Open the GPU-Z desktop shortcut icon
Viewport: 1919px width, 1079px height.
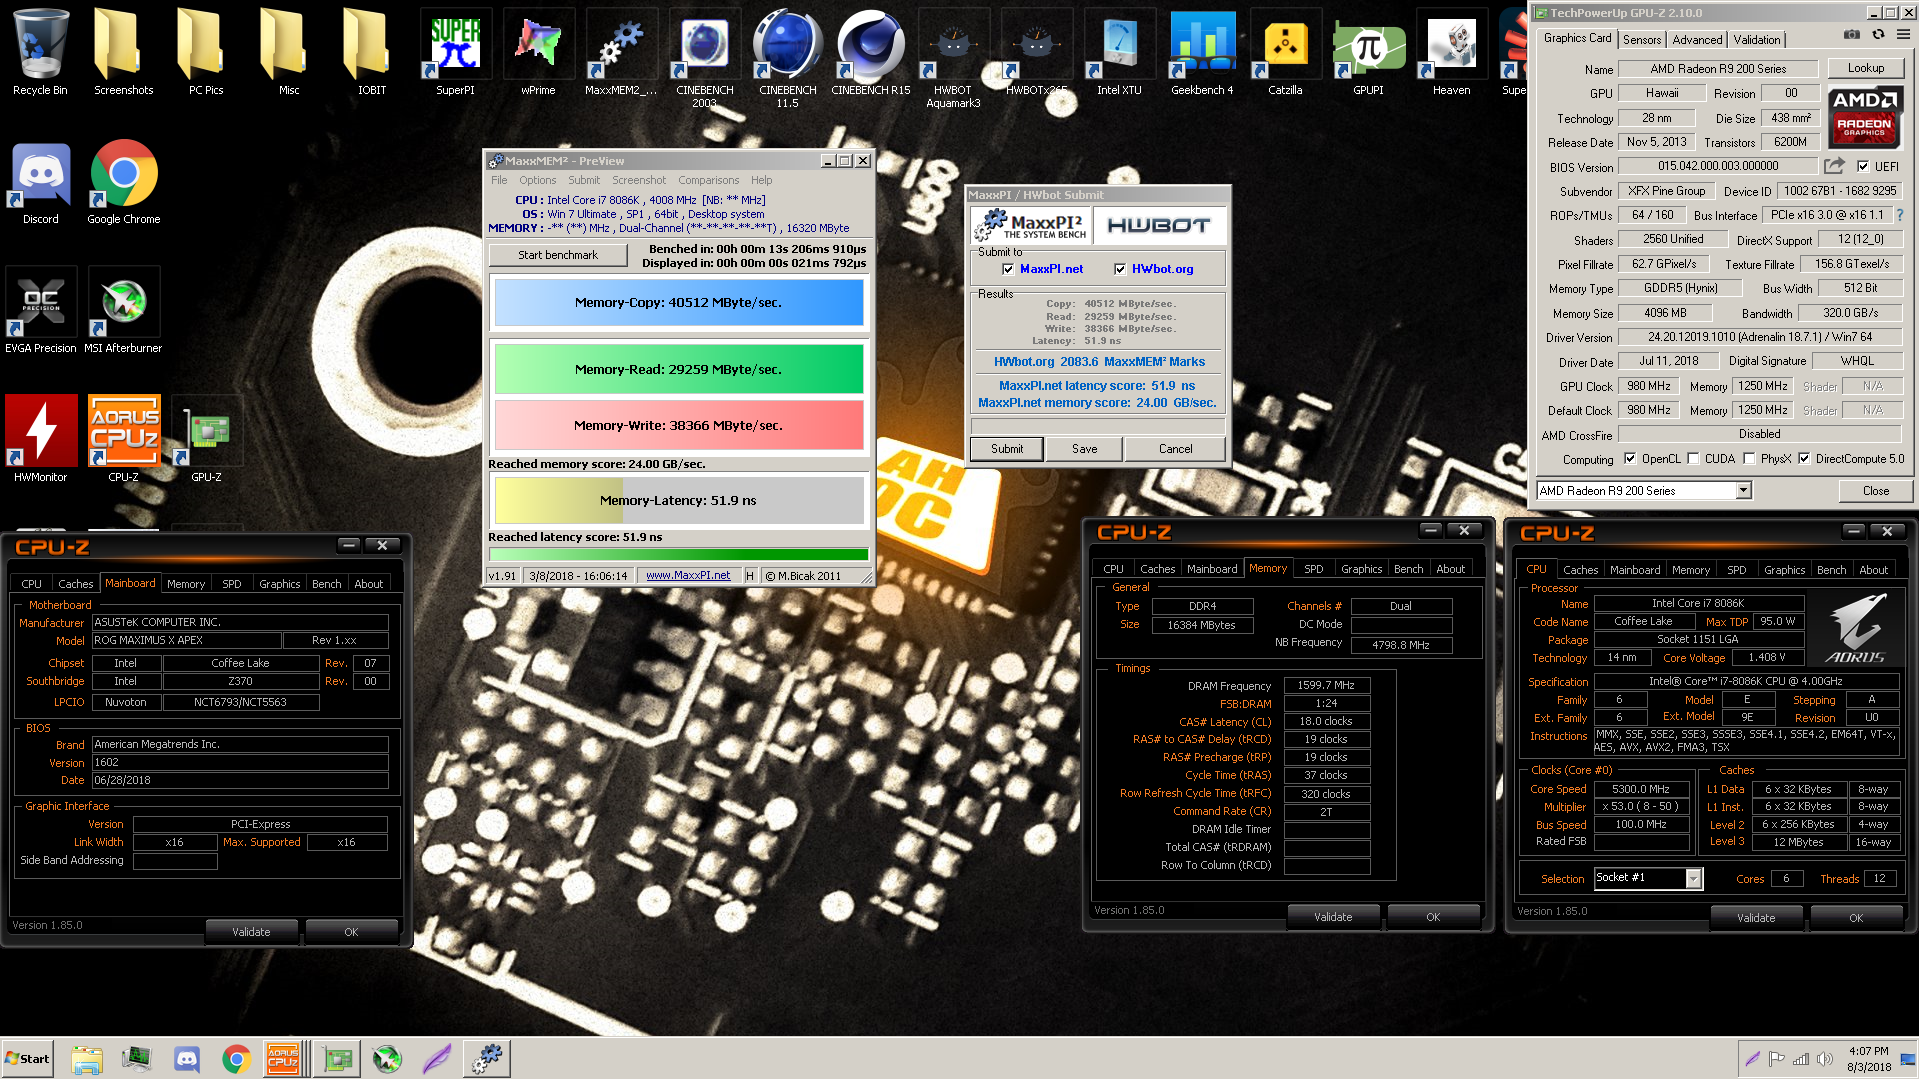[x=207, y=440]
